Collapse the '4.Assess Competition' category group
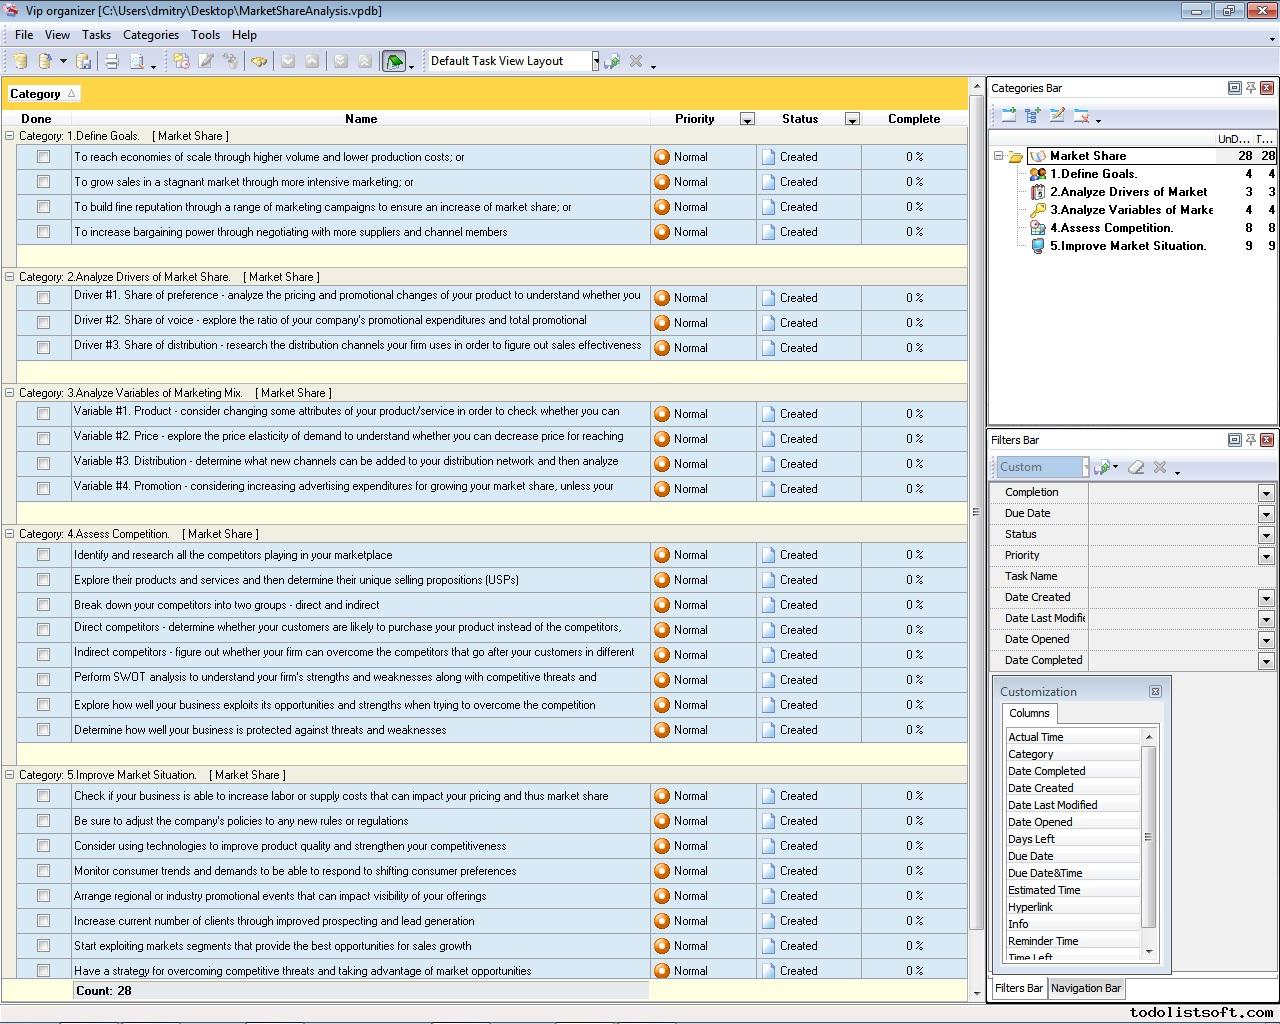 click(10, 534)
